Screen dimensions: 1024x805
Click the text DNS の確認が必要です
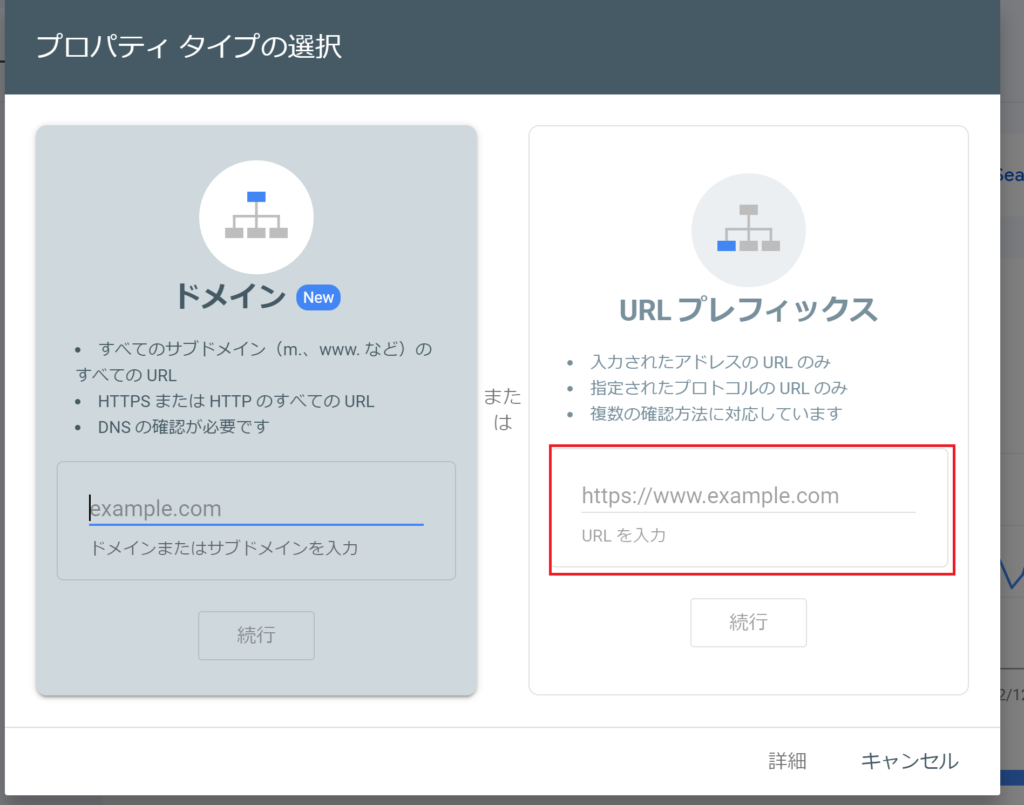pyautogui.click(x=184, y=427)
